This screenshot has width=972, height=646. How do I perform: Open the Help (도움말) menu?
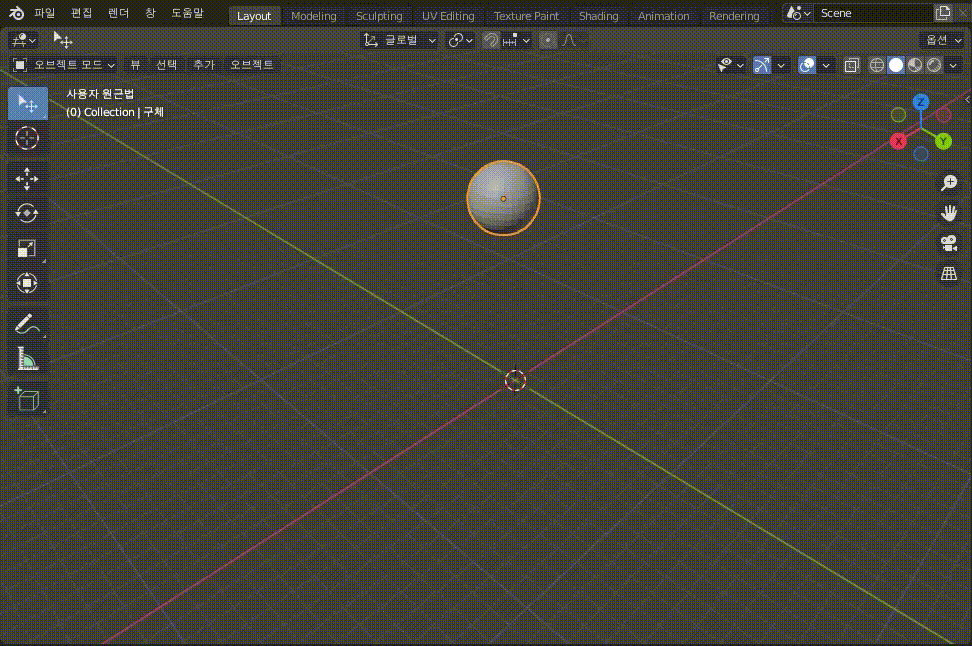click(x=187, y=13)
